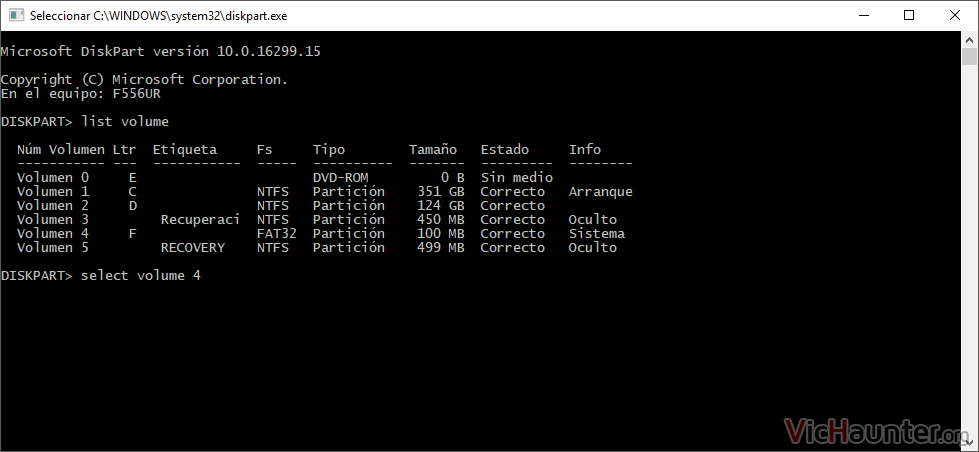The height and width of the screenshot is (452, 979).
Task: Maximize the diskpart console window
Action: (x=909, y=16)
